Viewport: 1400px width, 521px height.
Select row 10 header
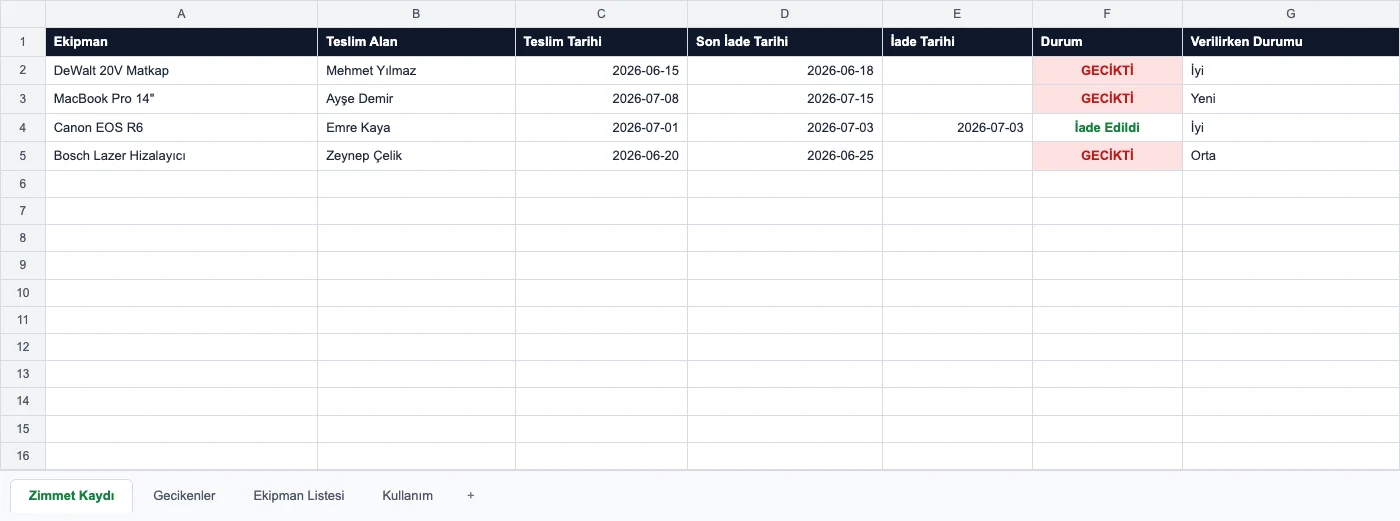tap(23, 293)
